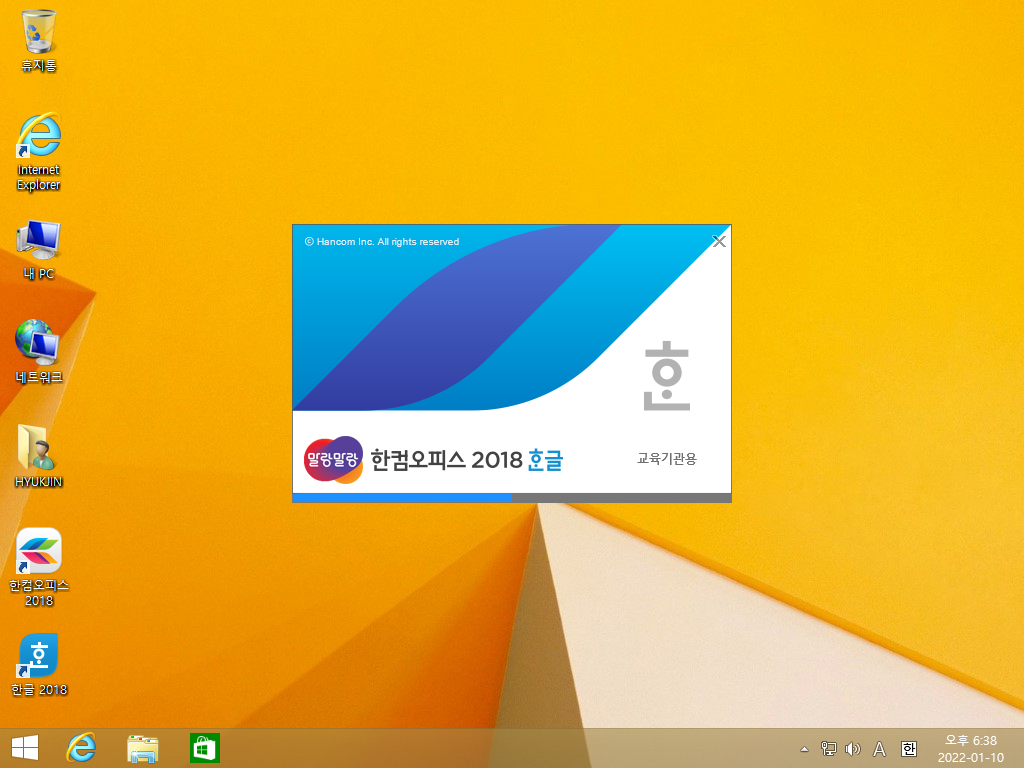Open the Windows Store taskbar icon
1024x768 pixels.
pyautogui.click(x=204, y=748)
